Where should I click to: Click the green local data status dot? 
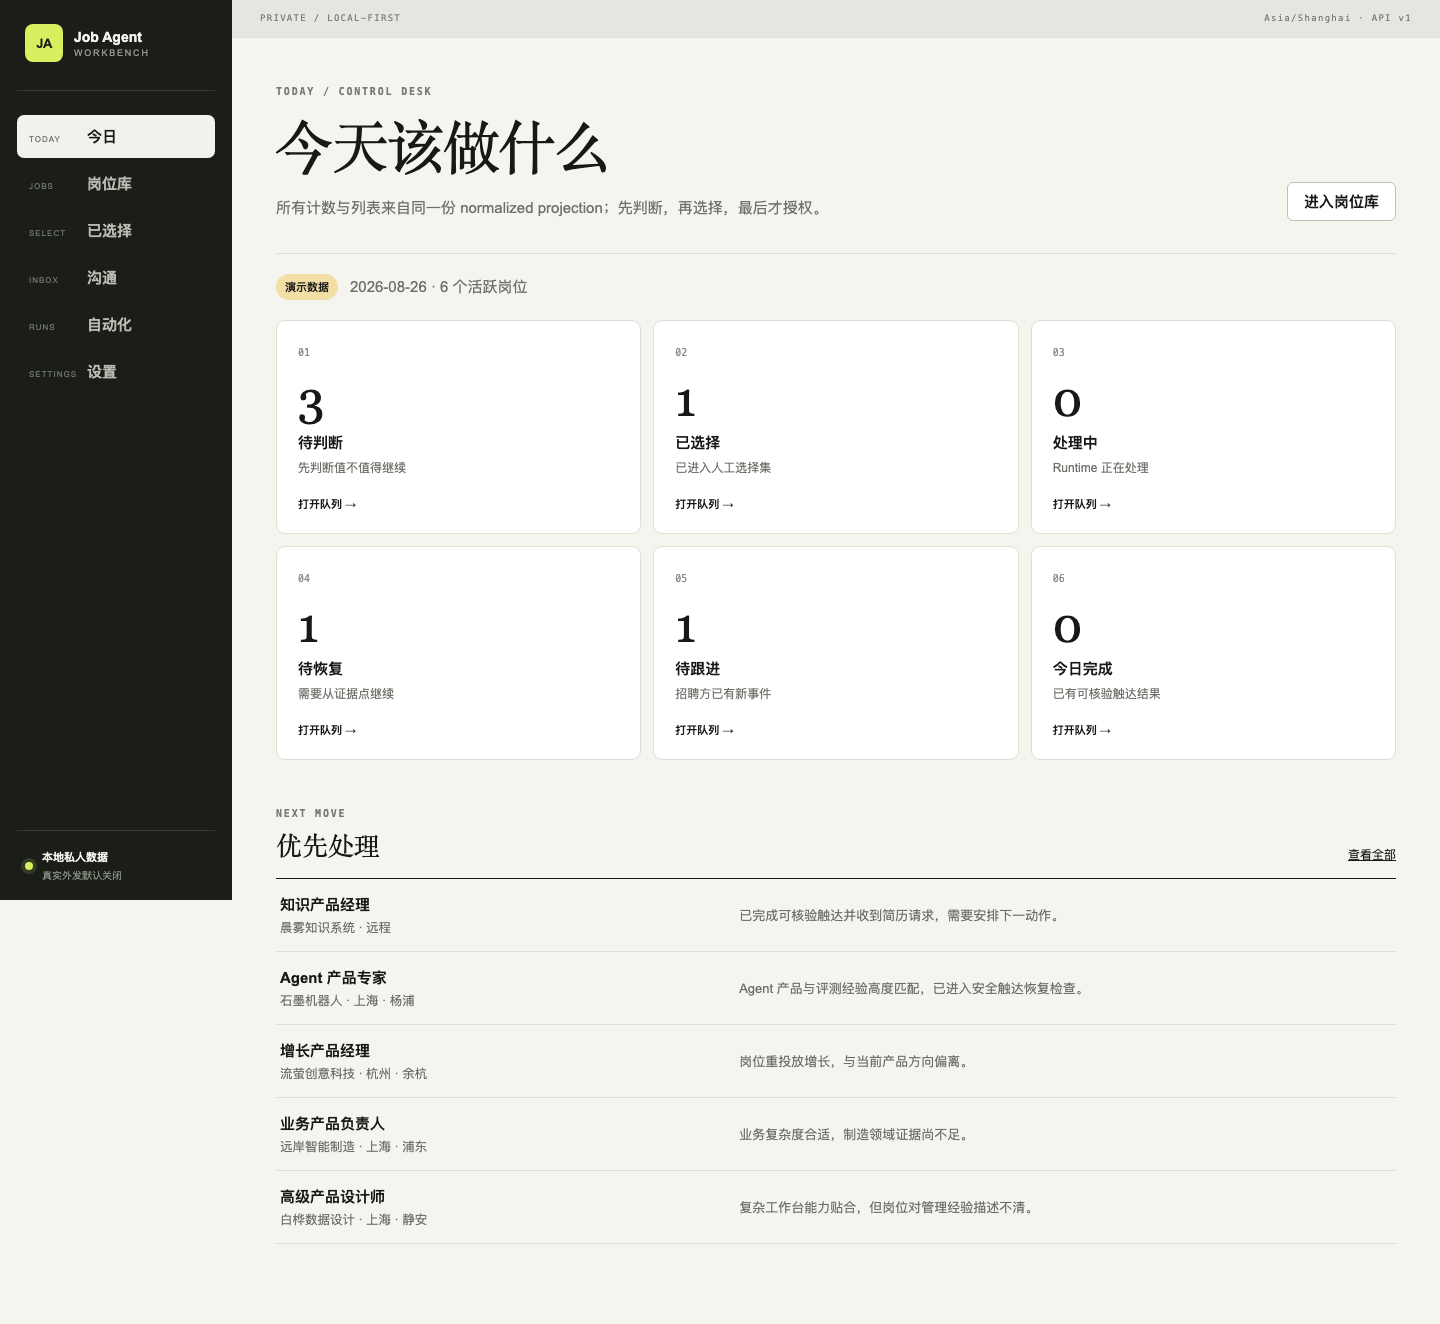pyautogui.click(x=29, y=866)
